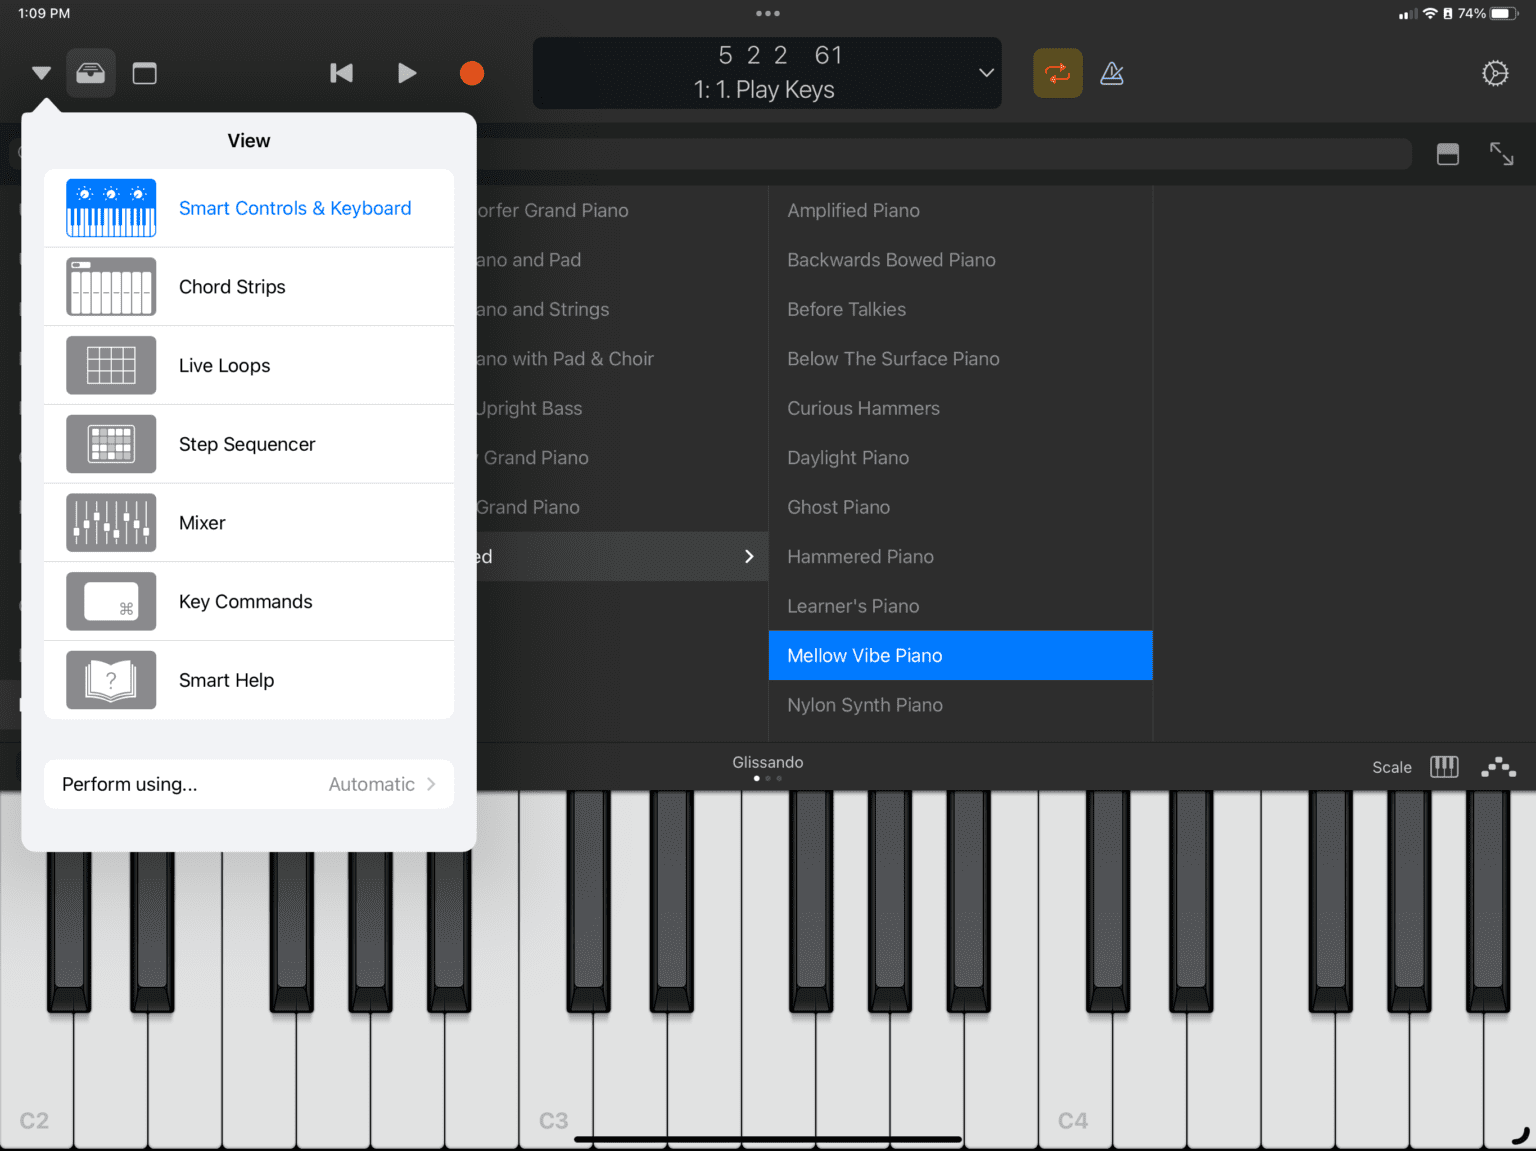Open the Live Loops view
The image size is (1536, 1151).
(x=224, y=365)
